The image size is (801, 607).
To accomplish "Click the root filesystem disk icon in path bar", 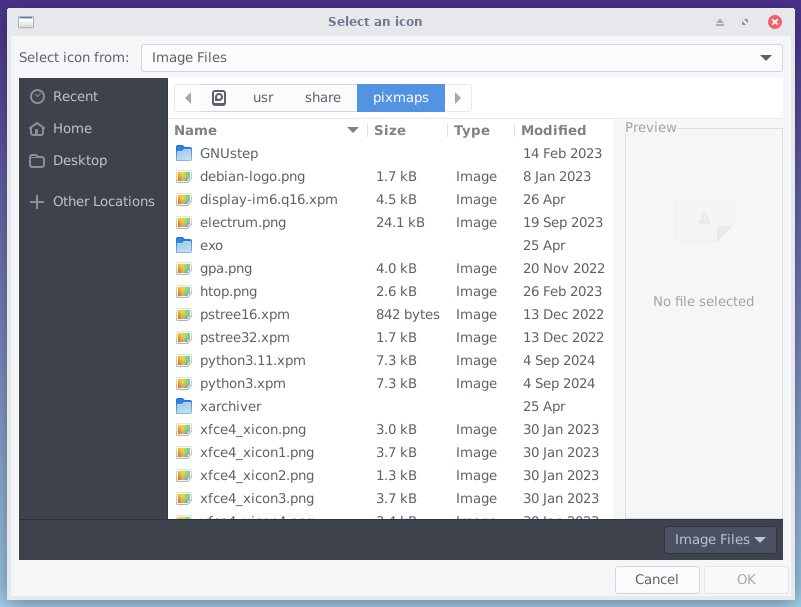I will (219, 98).
